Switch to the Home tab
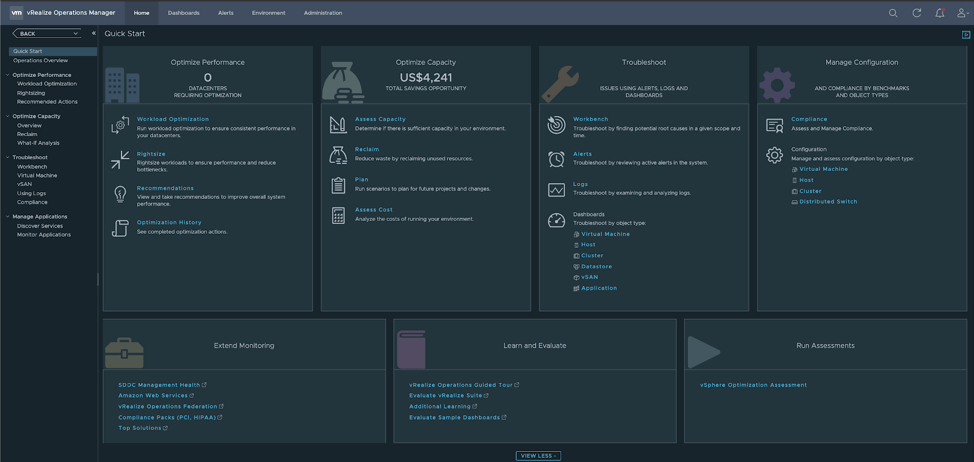974x462 pixels. [142, 13]
